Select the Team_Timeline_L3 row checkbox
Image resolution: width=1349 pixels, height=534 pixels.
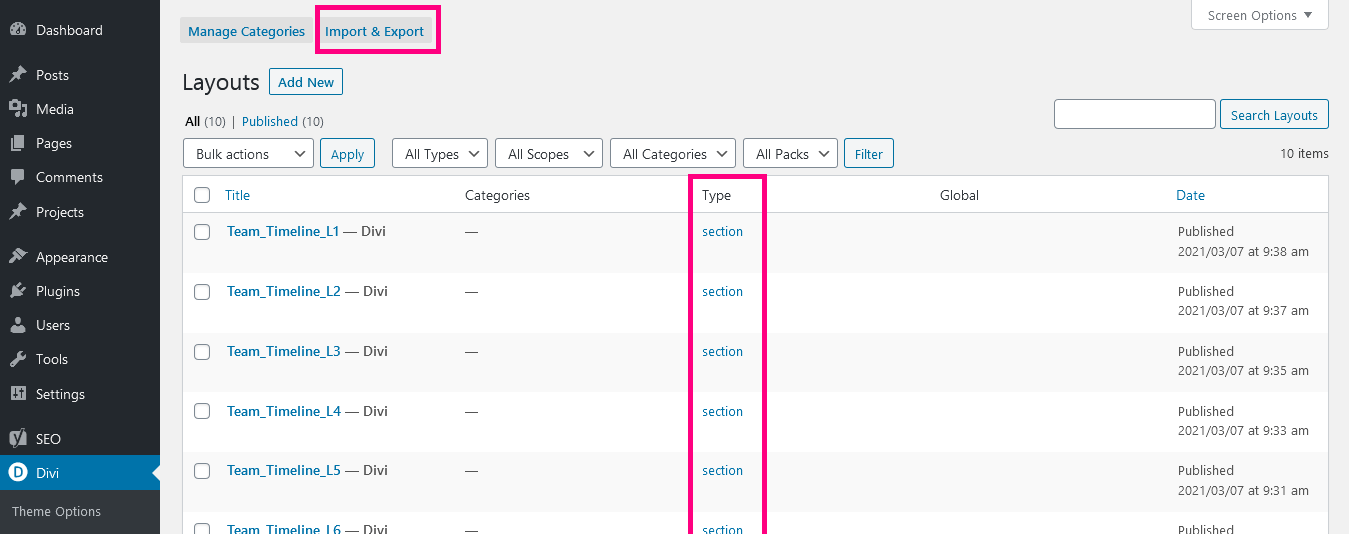[x=202, y=352]
